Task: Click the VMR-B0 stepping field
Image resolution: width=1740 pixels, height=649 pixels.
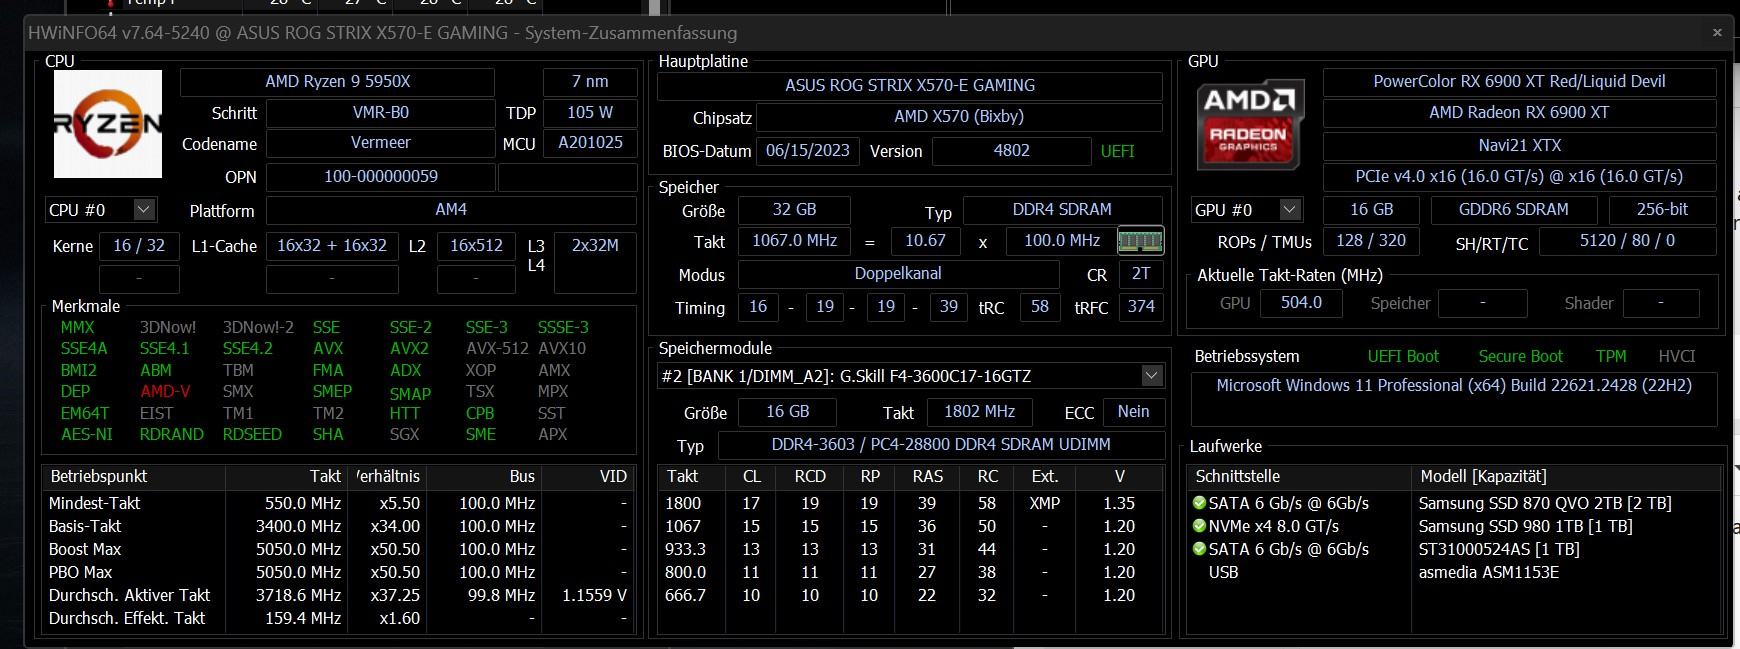Action: pyautogui.click(x=381, y=113)
